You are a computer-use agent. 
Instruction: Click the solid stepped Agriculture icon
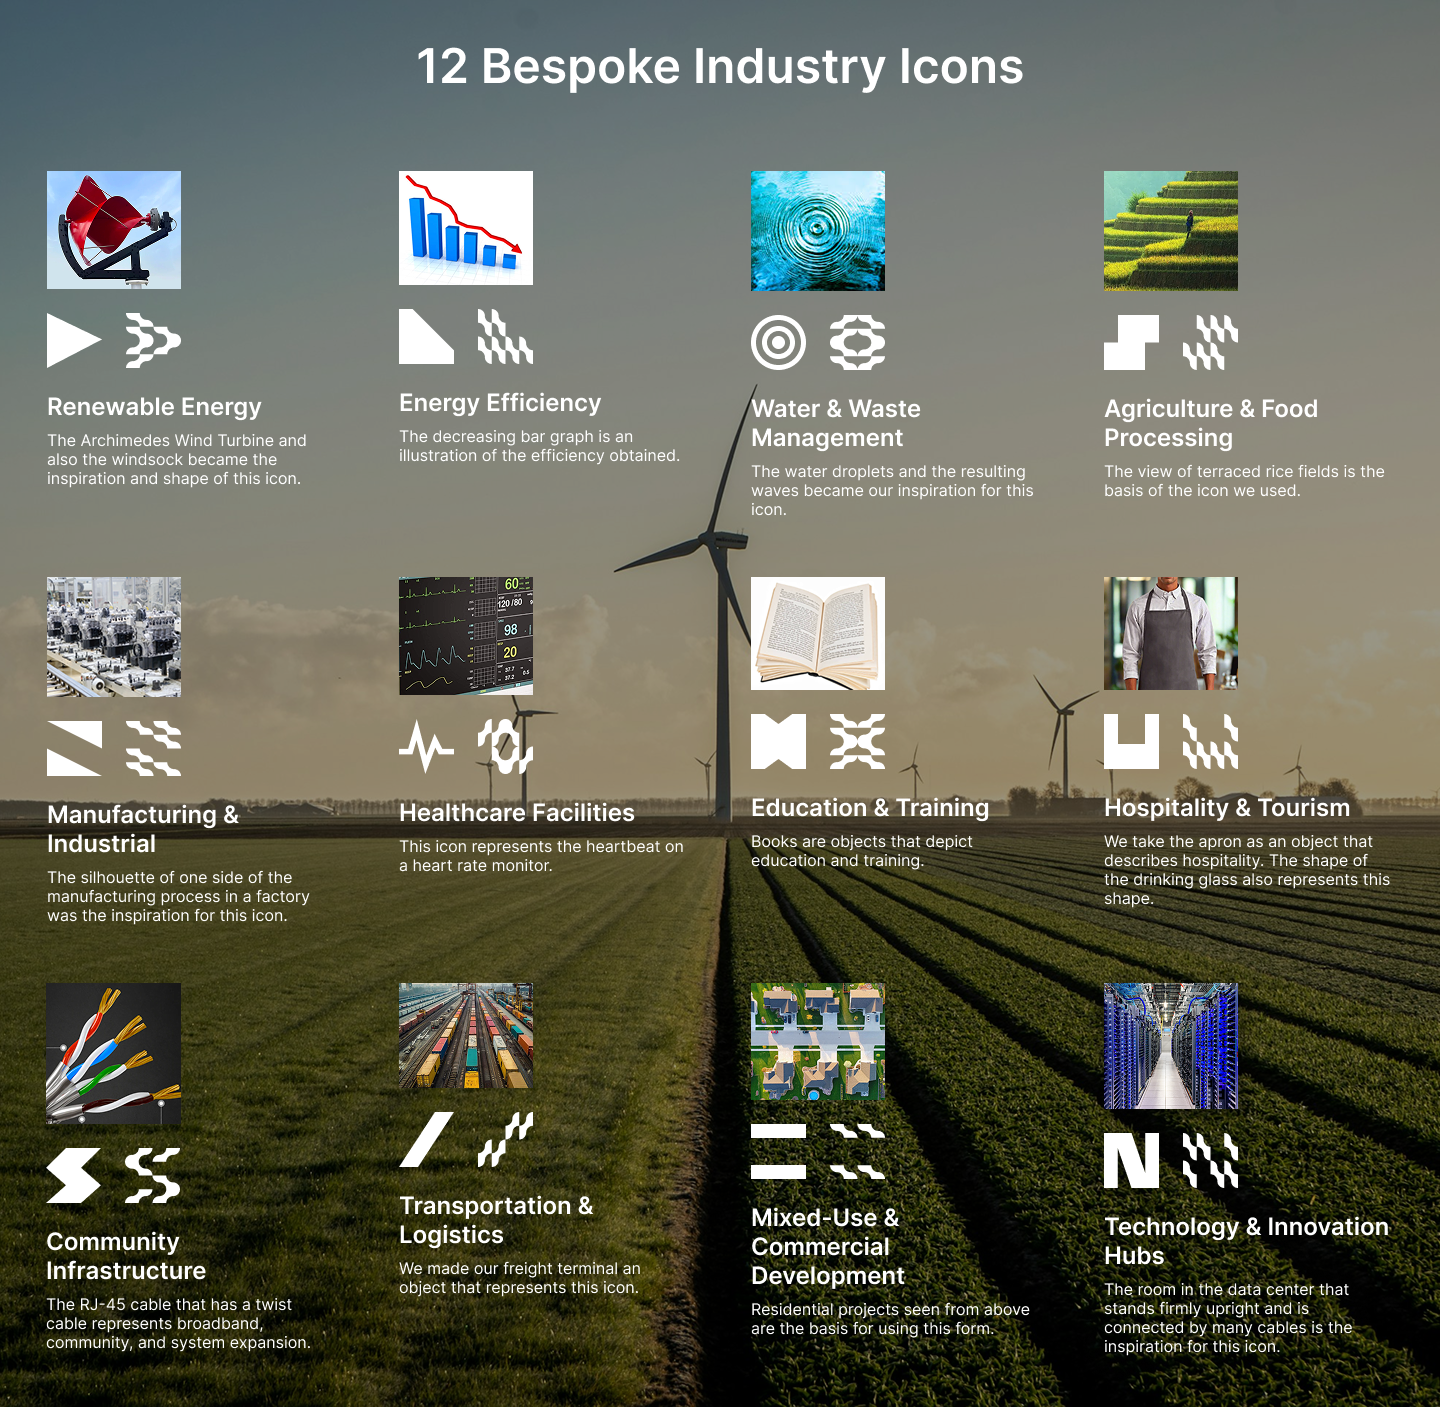coord(1131,343)
